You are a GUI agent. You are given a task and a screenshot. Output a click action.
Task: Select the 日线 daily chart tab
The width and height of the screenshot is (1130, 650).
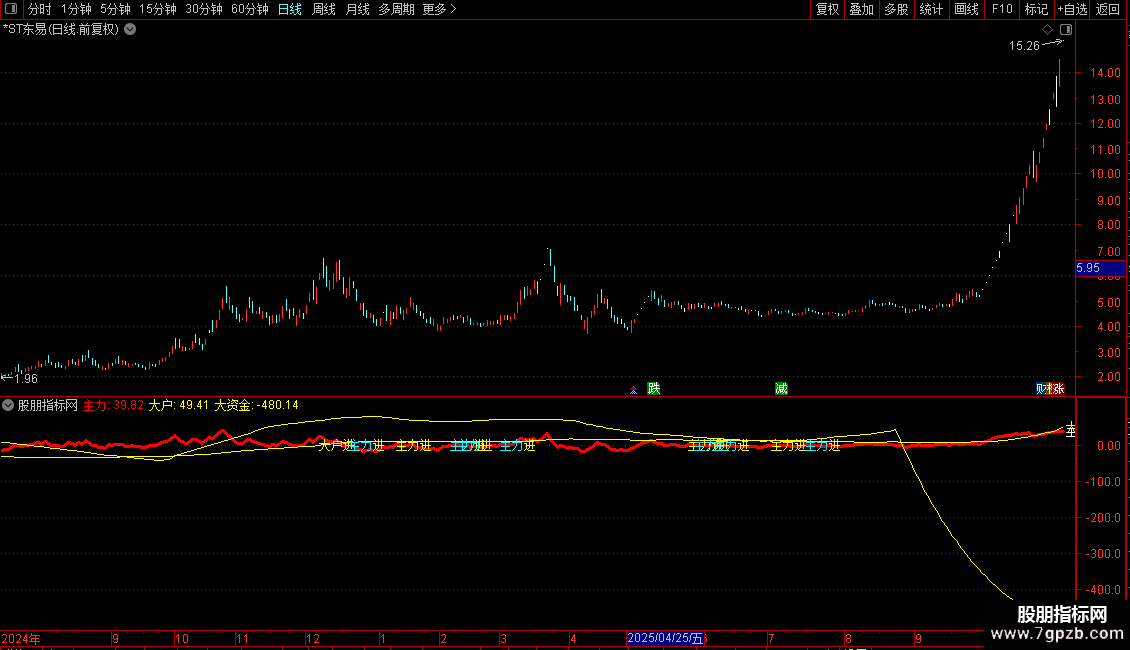[x=290, y=9]
